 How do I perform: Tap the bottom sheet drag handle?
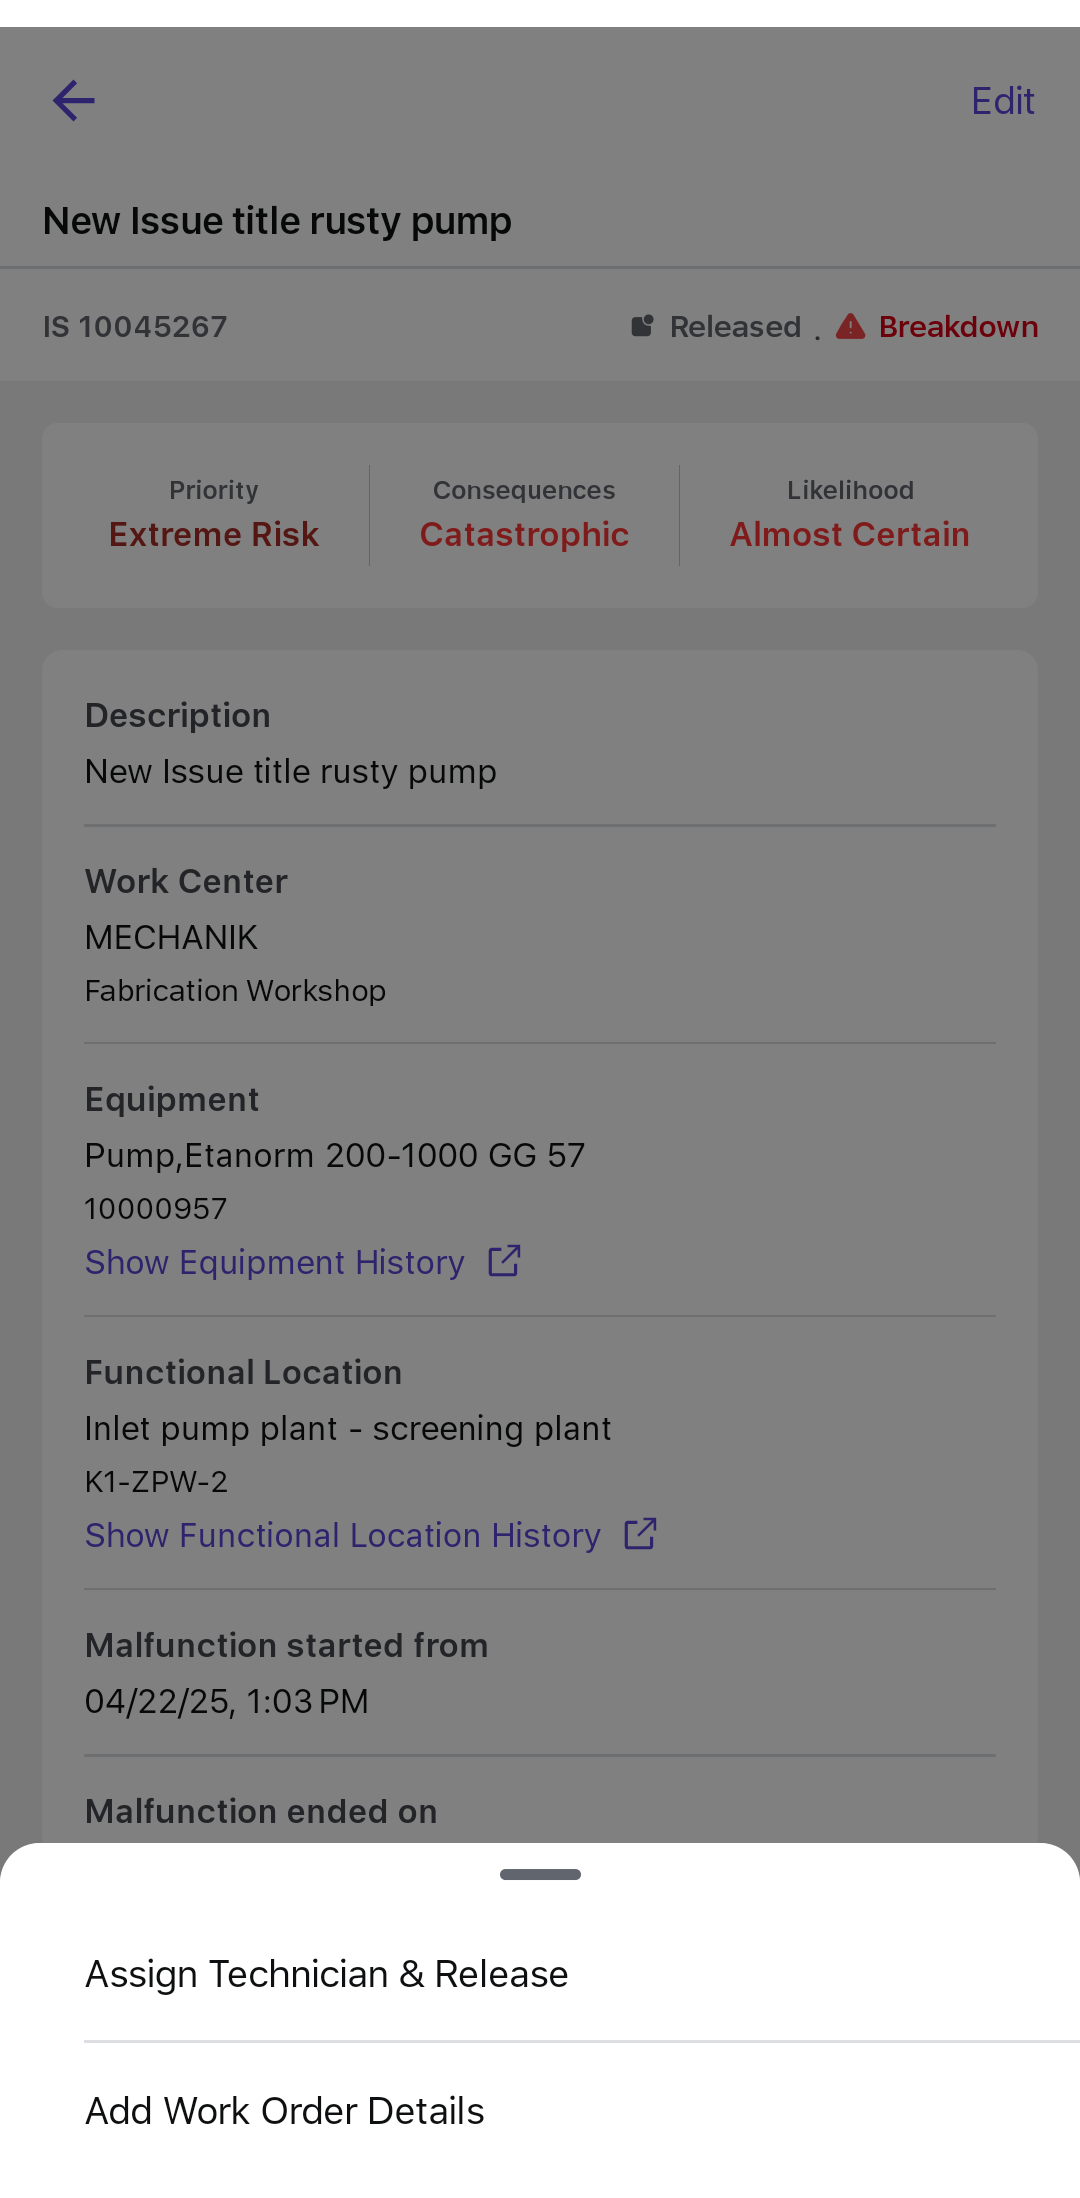[x=540, y=1874]
